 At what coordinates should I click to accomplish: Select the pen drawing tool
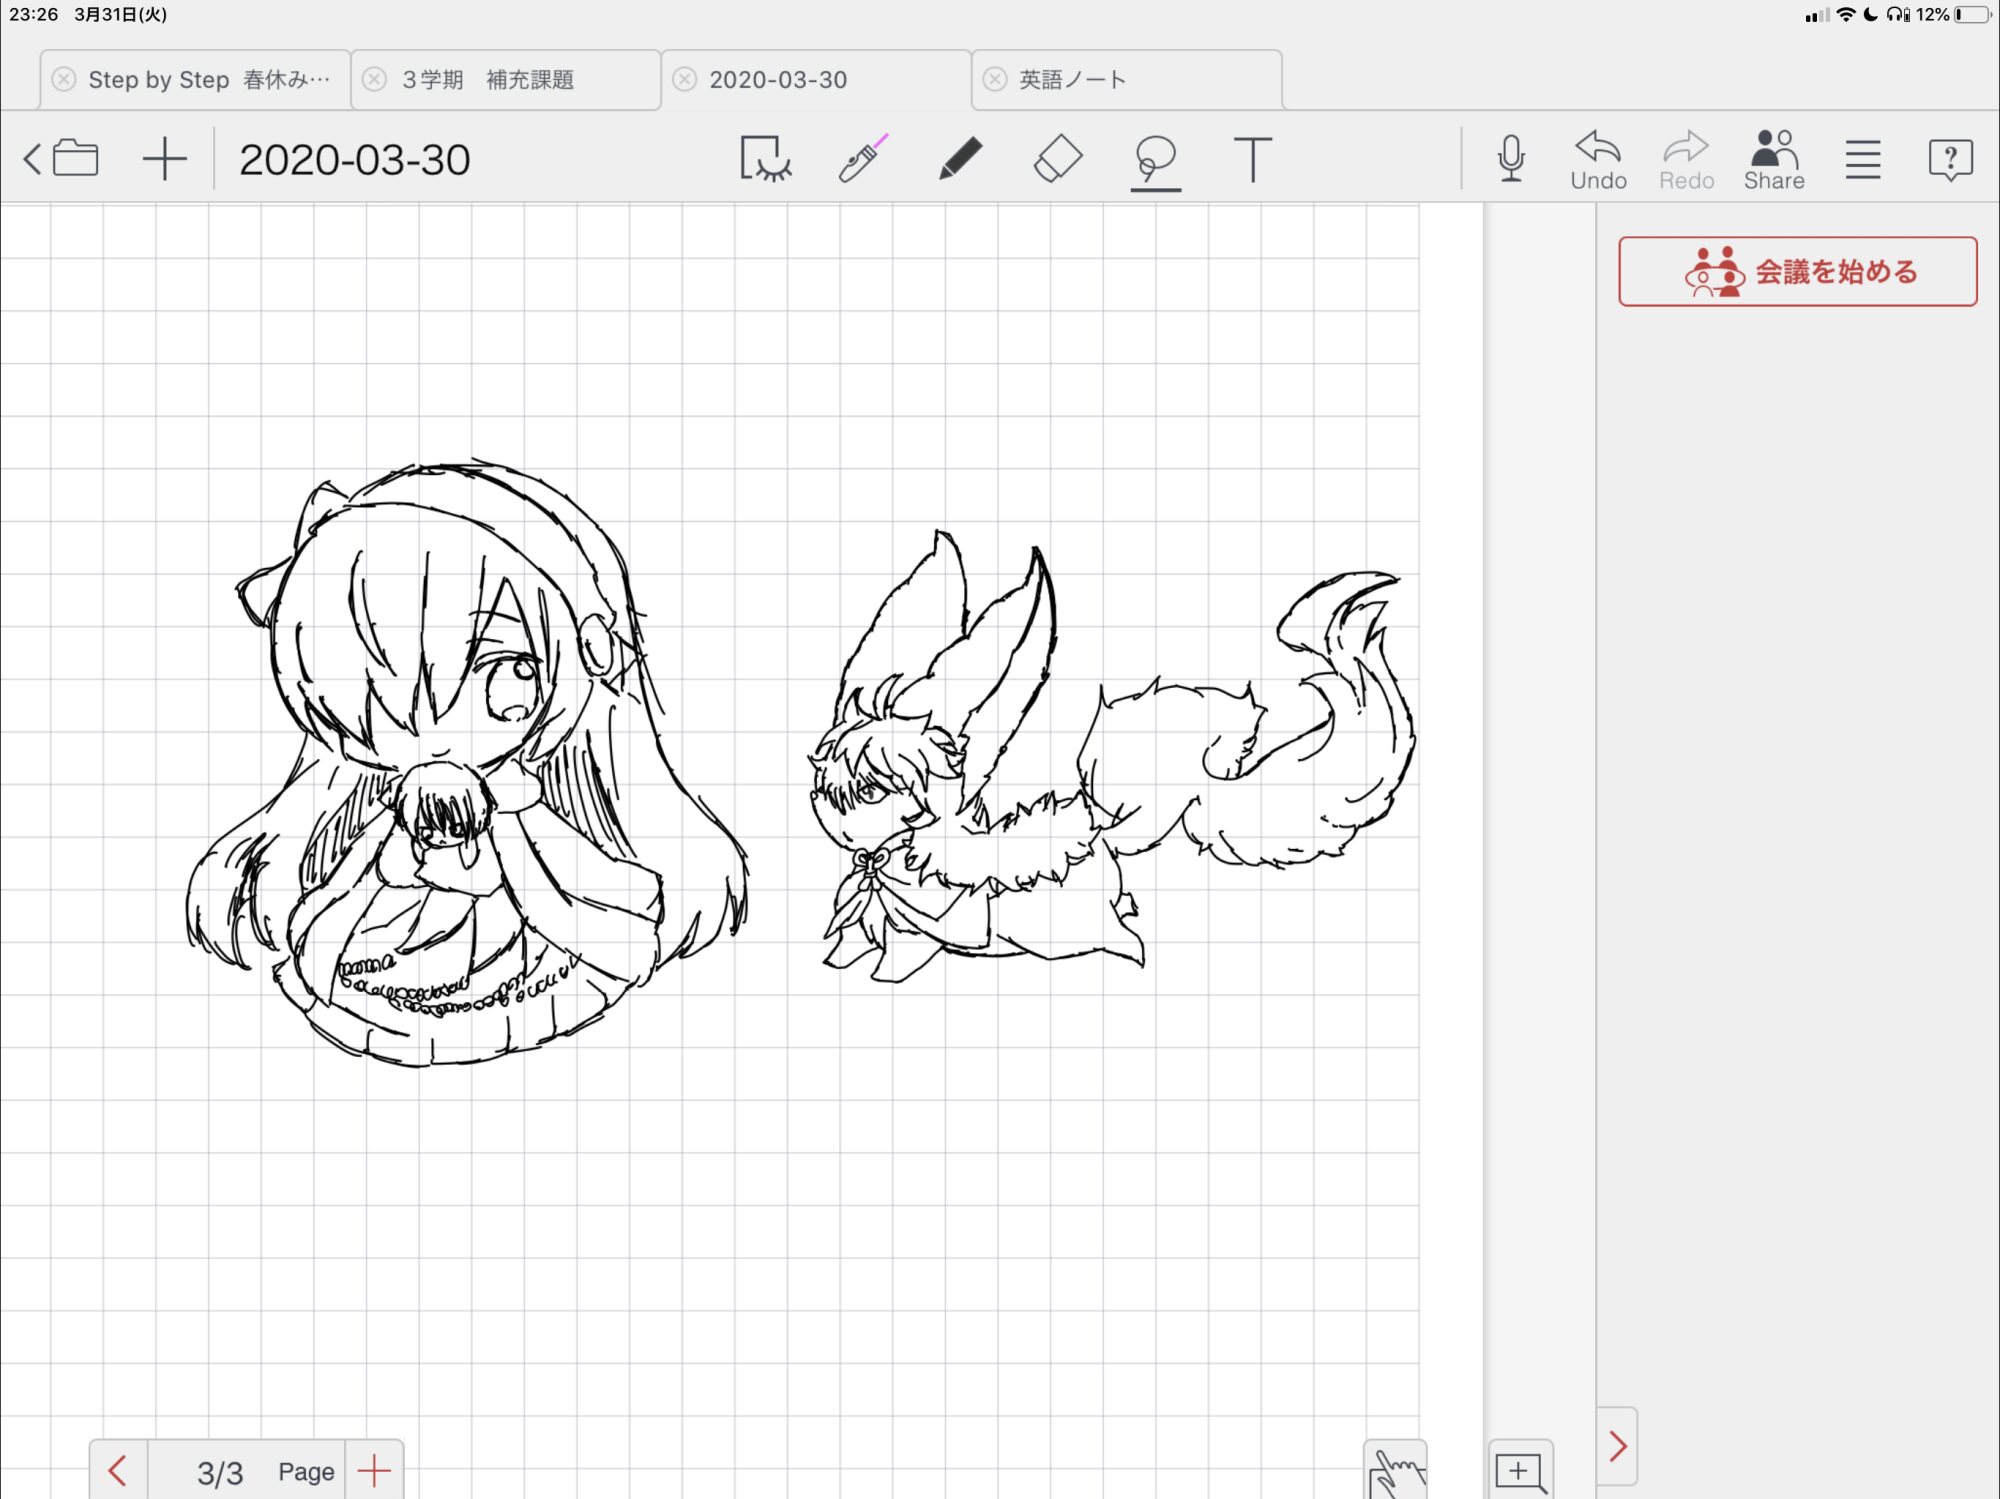pyautogui.click(x=960, y=159)
